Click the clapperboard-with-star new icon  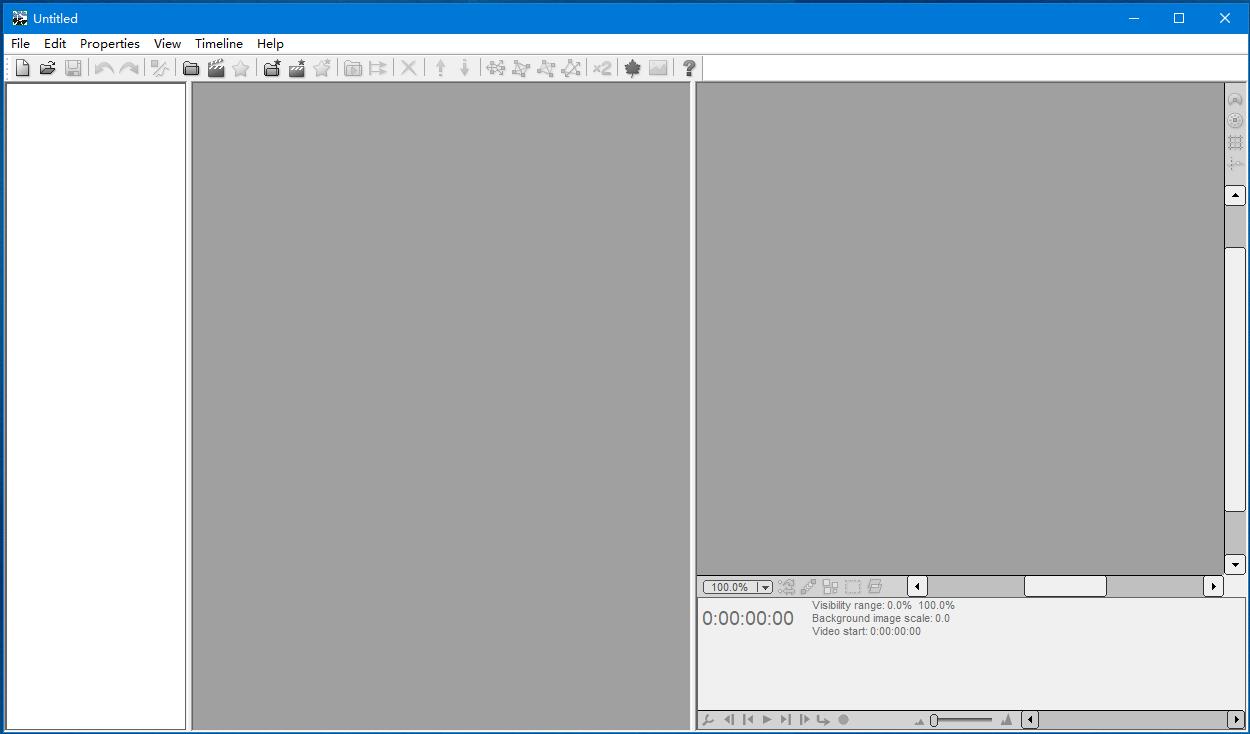pos(297,68)
